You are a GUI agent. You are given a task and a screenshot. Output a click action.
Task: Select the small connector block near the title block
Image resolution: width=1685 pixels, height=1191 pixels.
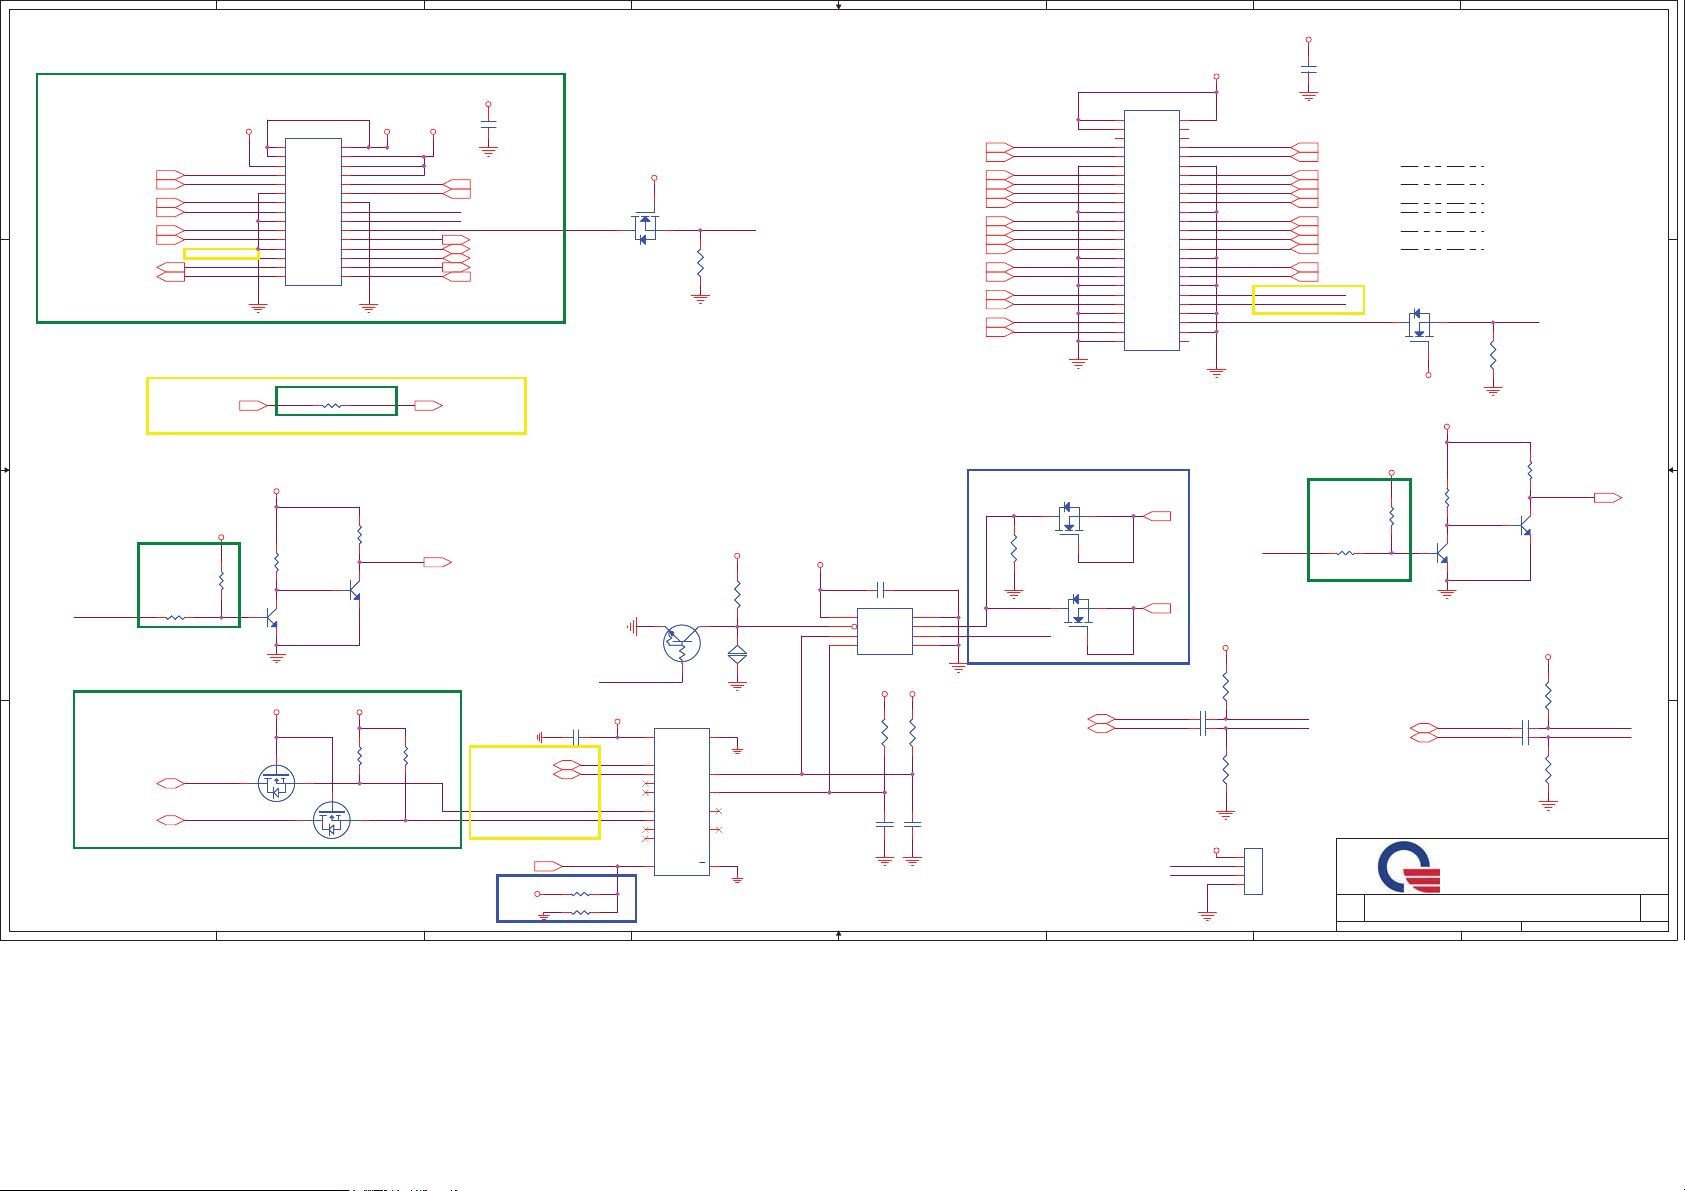[x=1253, y=871]
